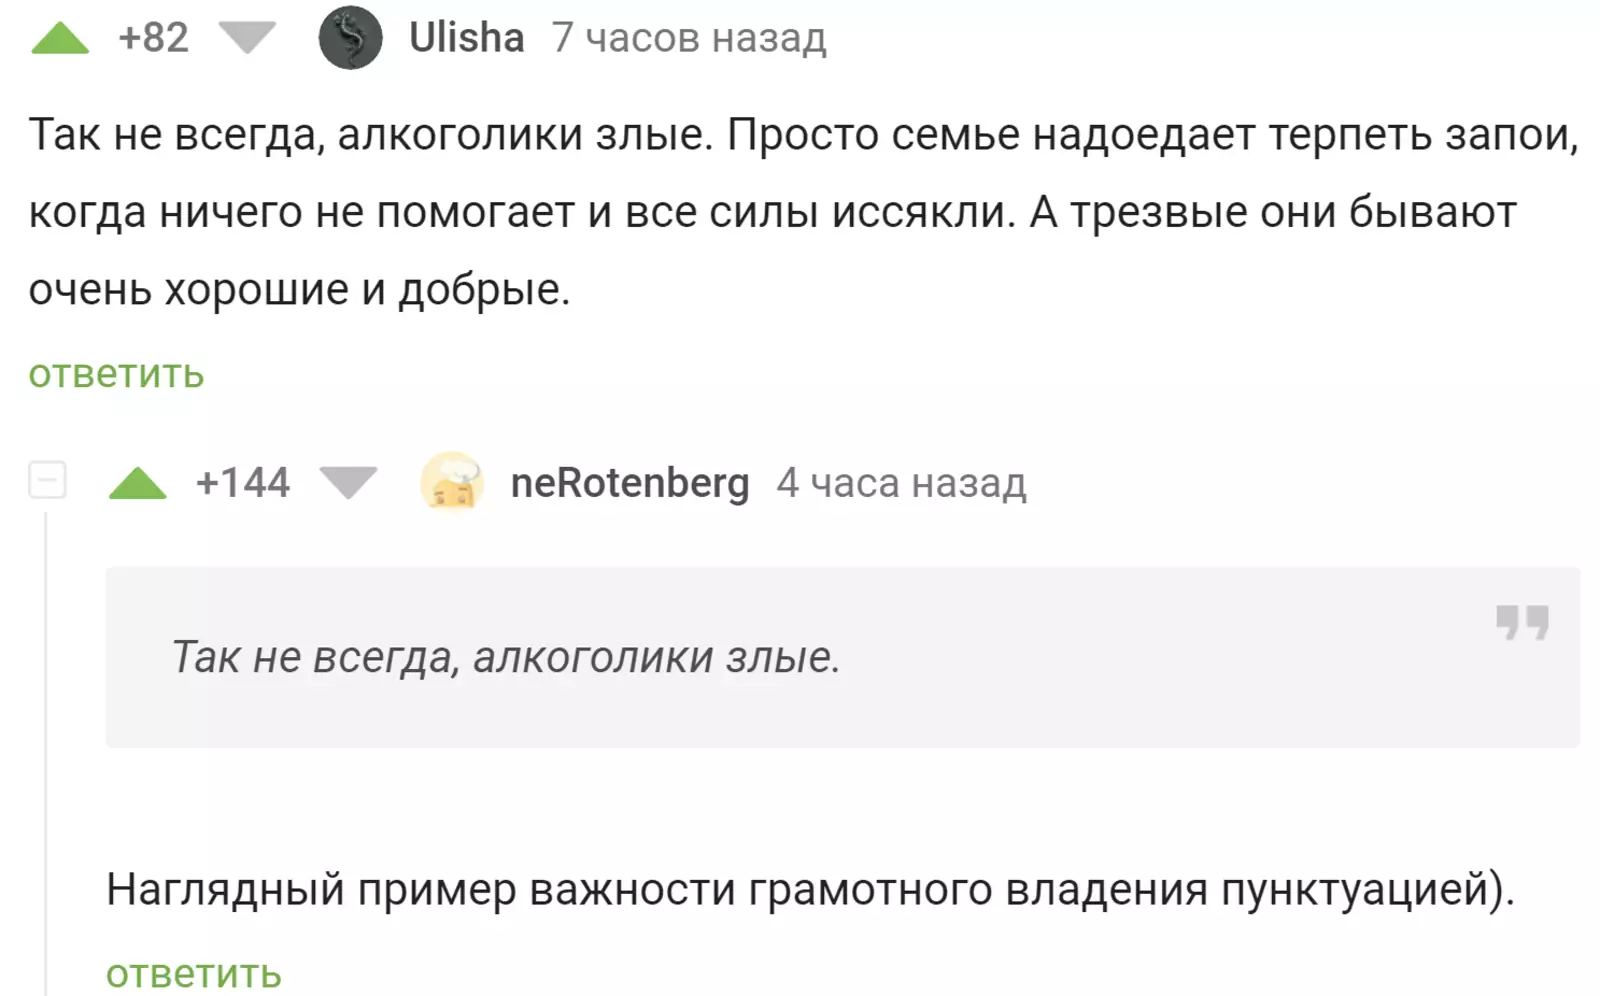Upvote Ulisha's comment with green arrow
The image size is (1600, 996).
tap(60, 39)
